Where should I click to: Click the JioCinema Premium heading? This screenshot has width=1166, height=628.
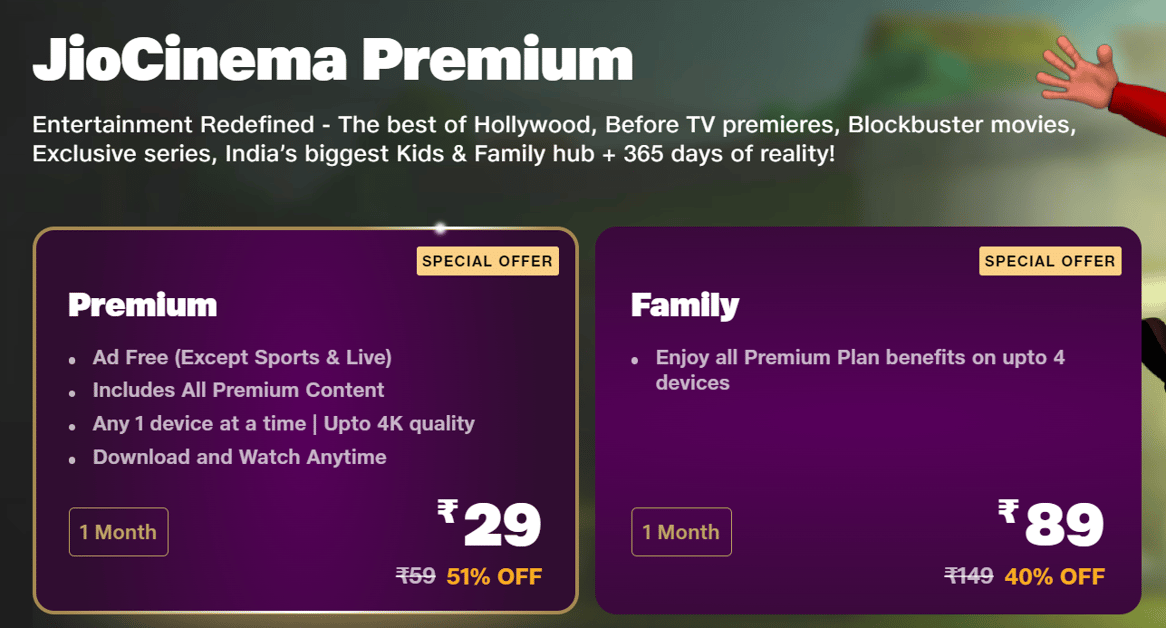[333, 58]
